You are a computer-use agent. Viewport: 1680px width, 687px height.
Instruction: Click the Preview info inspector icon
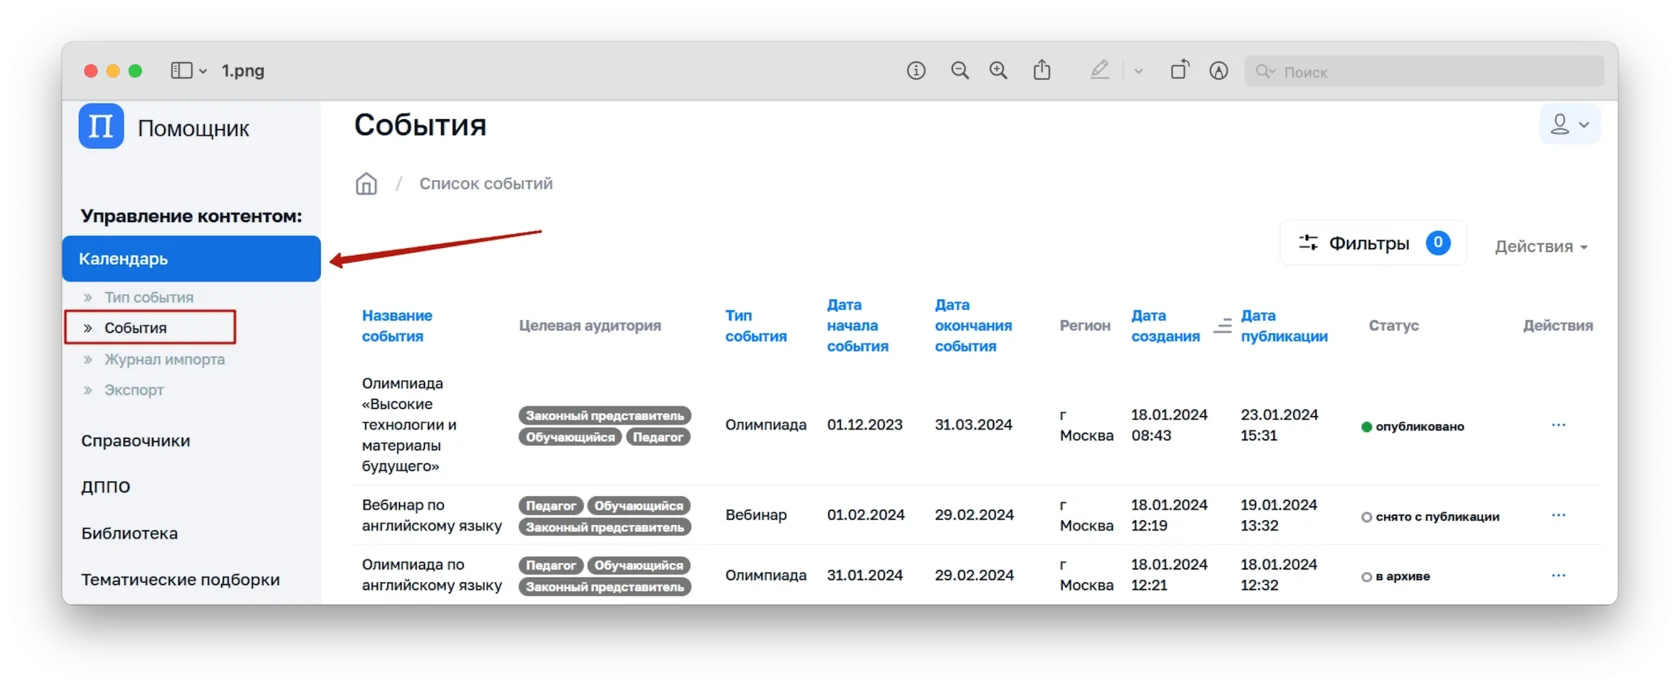point(916,71)
